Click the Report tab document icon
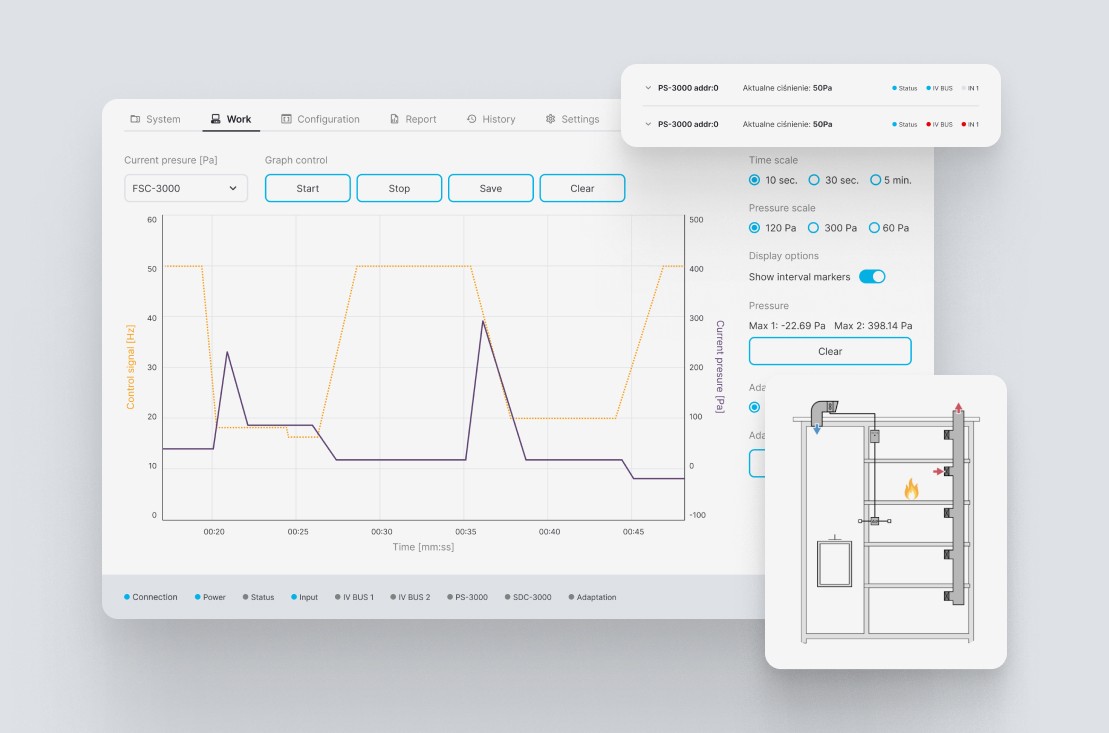The image size is (1109, 733). pos(395,119)
